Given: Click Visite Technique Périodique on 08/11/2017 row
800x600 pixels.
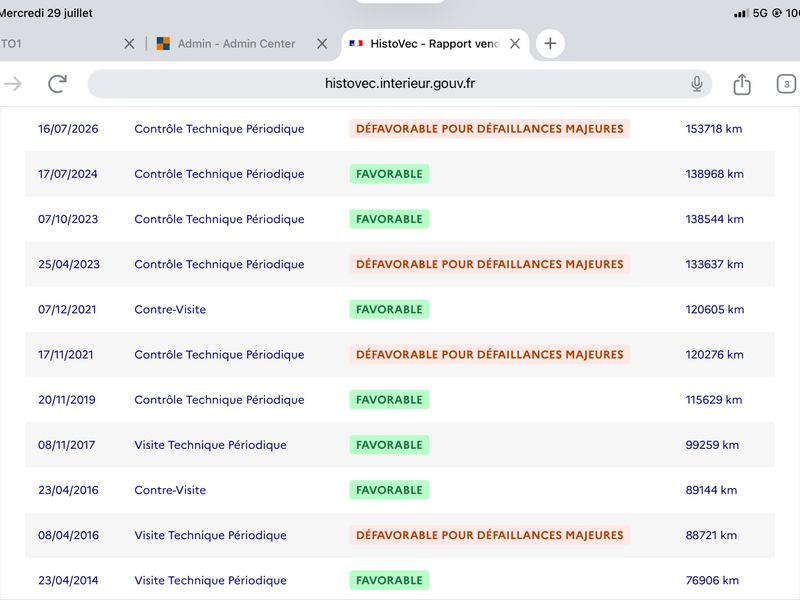Looking at the screenshot, I should click(x=210, y=445).
